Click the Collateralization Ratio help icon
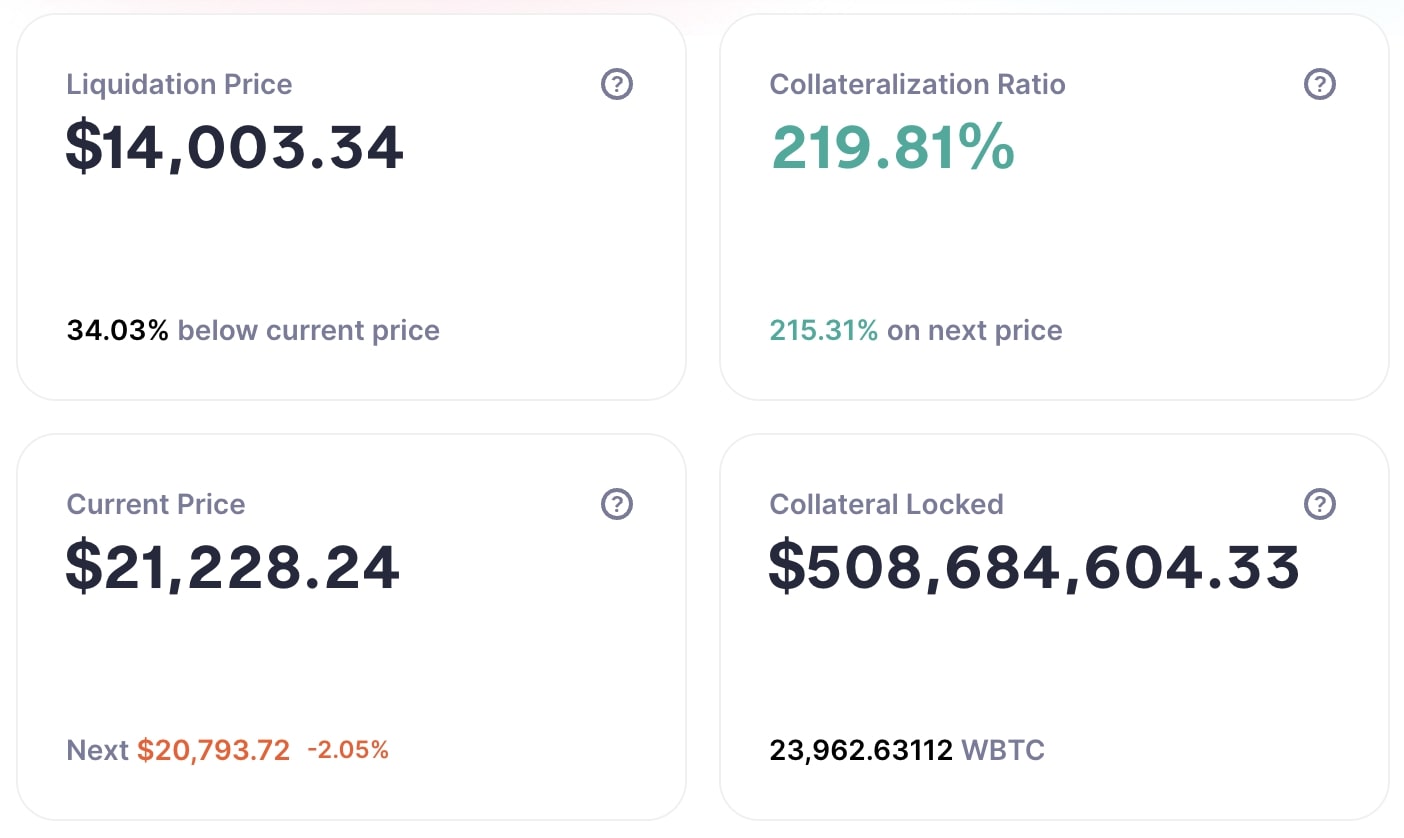Screen dimensions: 1404x838 coord(1320,85)
